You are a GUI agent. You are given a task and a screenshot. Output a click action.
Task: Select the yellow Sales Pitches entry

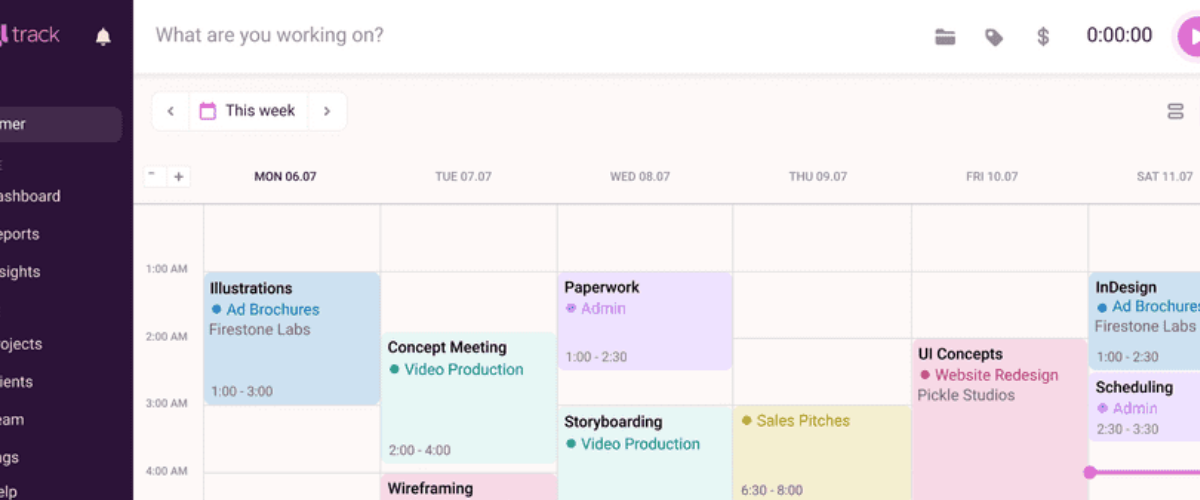click(821, 452)
